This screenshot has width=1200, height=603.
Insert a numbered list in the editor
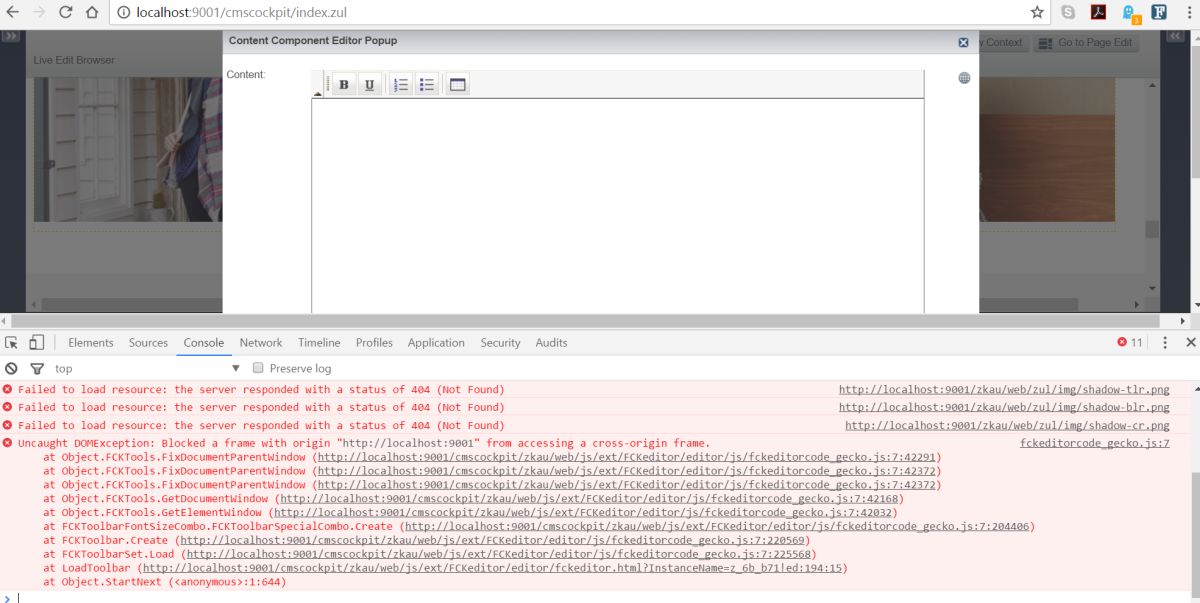click(x=401, y=85)
